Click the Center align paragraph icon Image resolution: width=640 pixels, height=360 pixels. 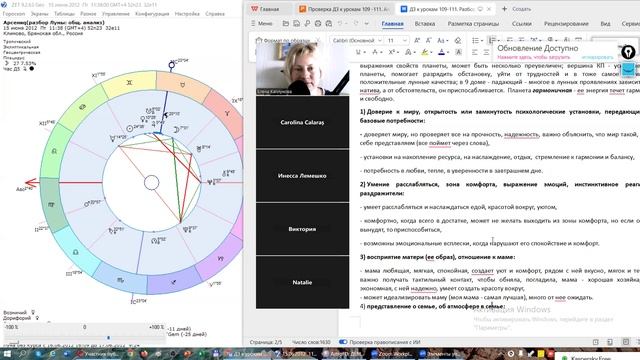click(x=486, y=52)
